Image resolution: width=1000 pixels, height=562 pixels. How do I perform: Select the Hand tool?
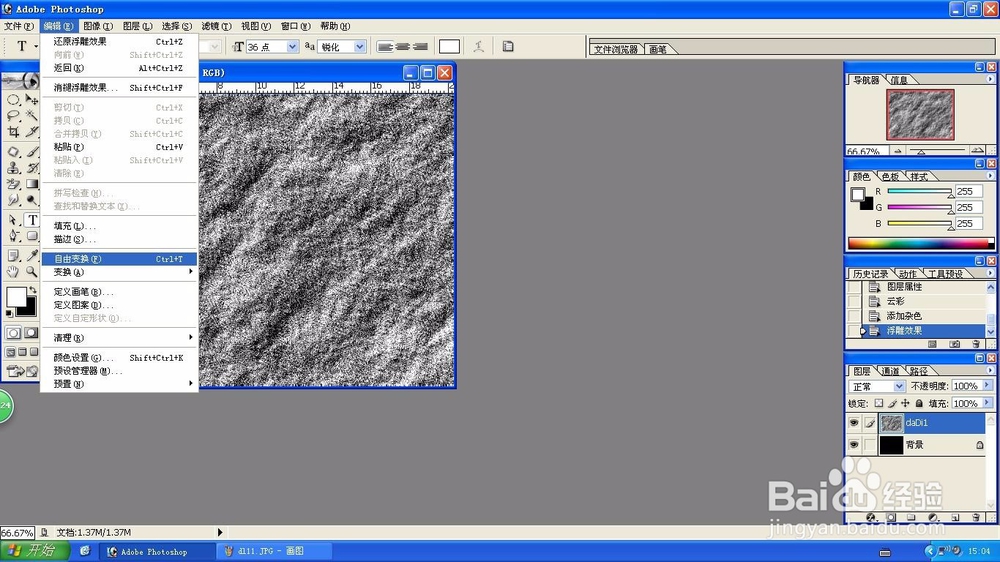coord(13,272)
